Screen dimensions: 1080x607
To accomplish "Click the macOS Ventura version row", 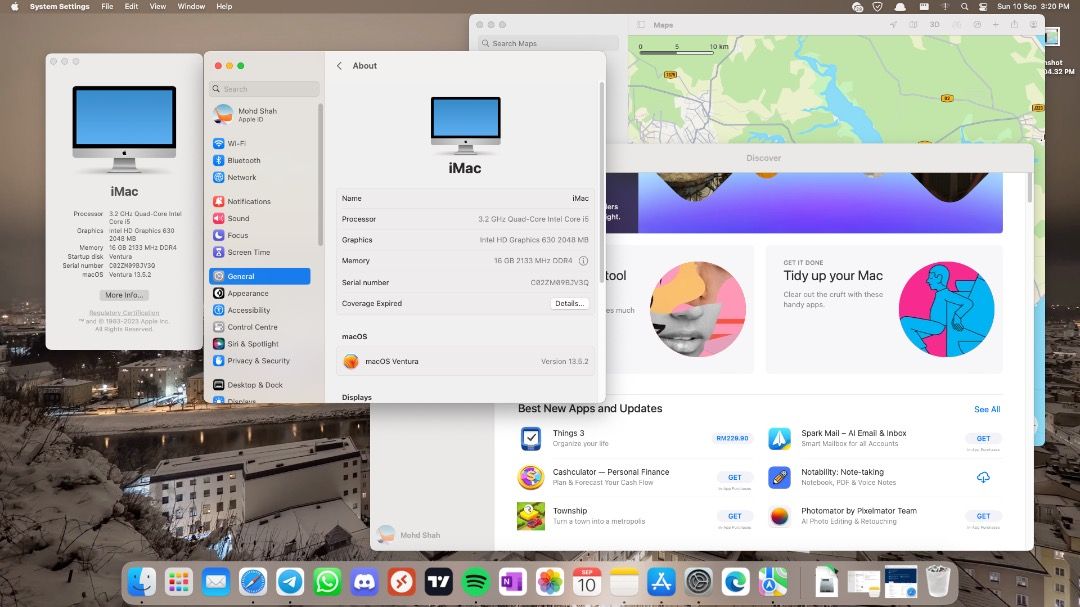I will tap(465, 361).
